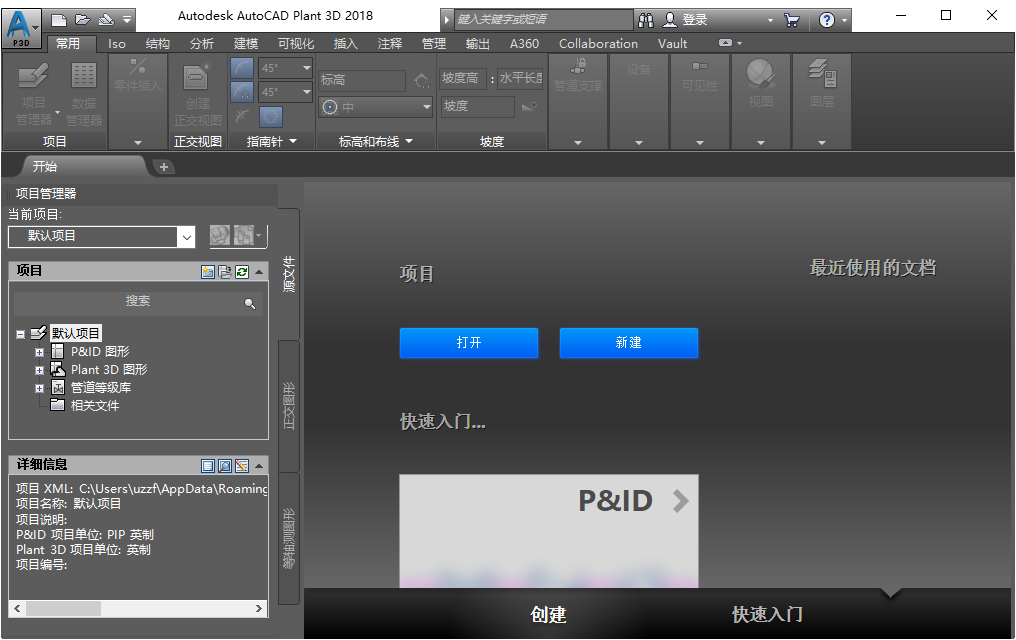Click the blue 打开 project button
Image resolution: width=1016 pixels, height=640 pixels.
[469, 343]
